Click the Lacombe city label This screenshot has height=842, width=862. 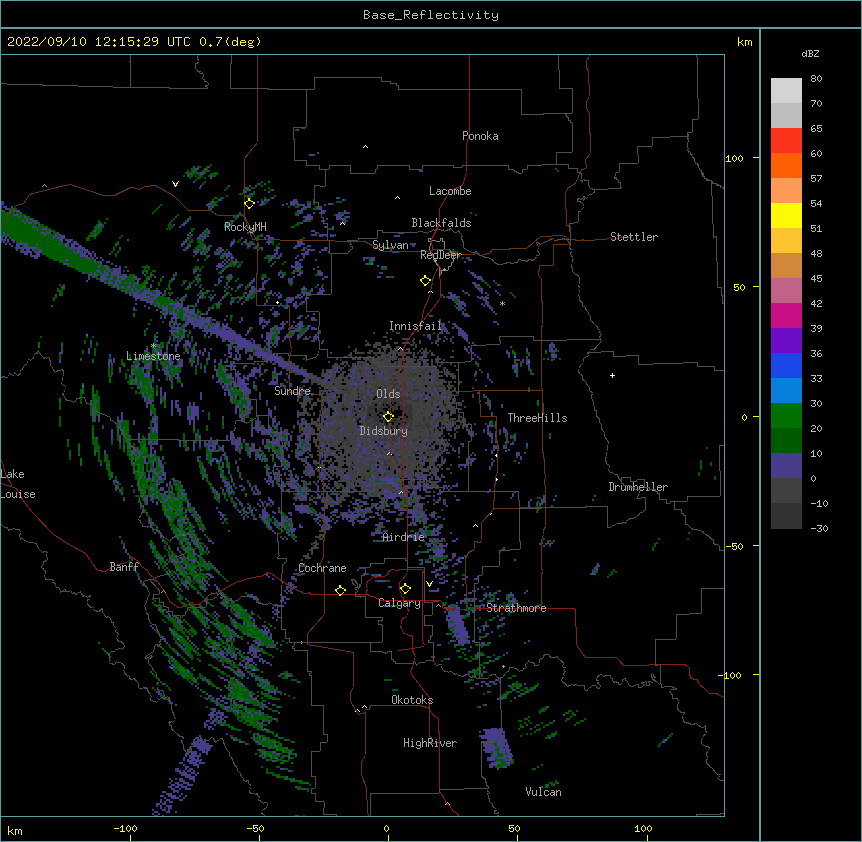point(450,191)
